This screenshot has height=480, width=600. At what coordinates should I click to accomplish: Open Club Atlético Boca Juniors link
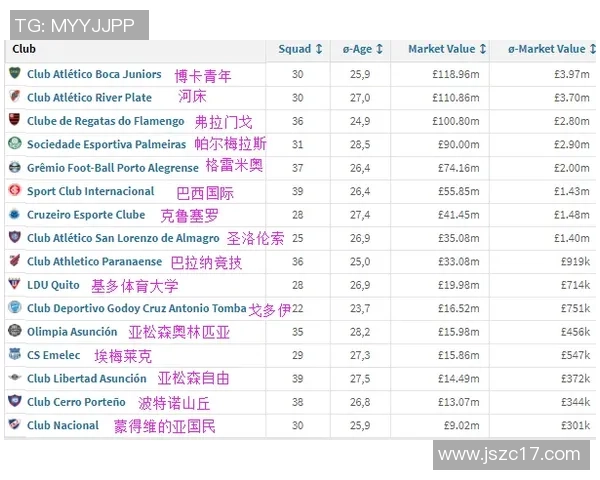94,74
